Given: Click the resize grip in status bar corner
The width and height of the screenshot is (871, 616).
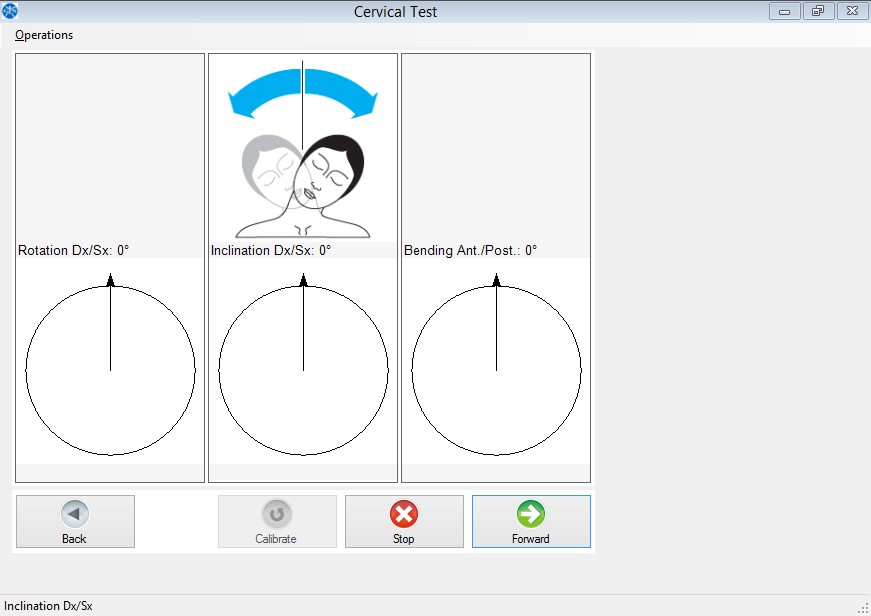Looking at the screenshot, I should (x=864, y=609).
